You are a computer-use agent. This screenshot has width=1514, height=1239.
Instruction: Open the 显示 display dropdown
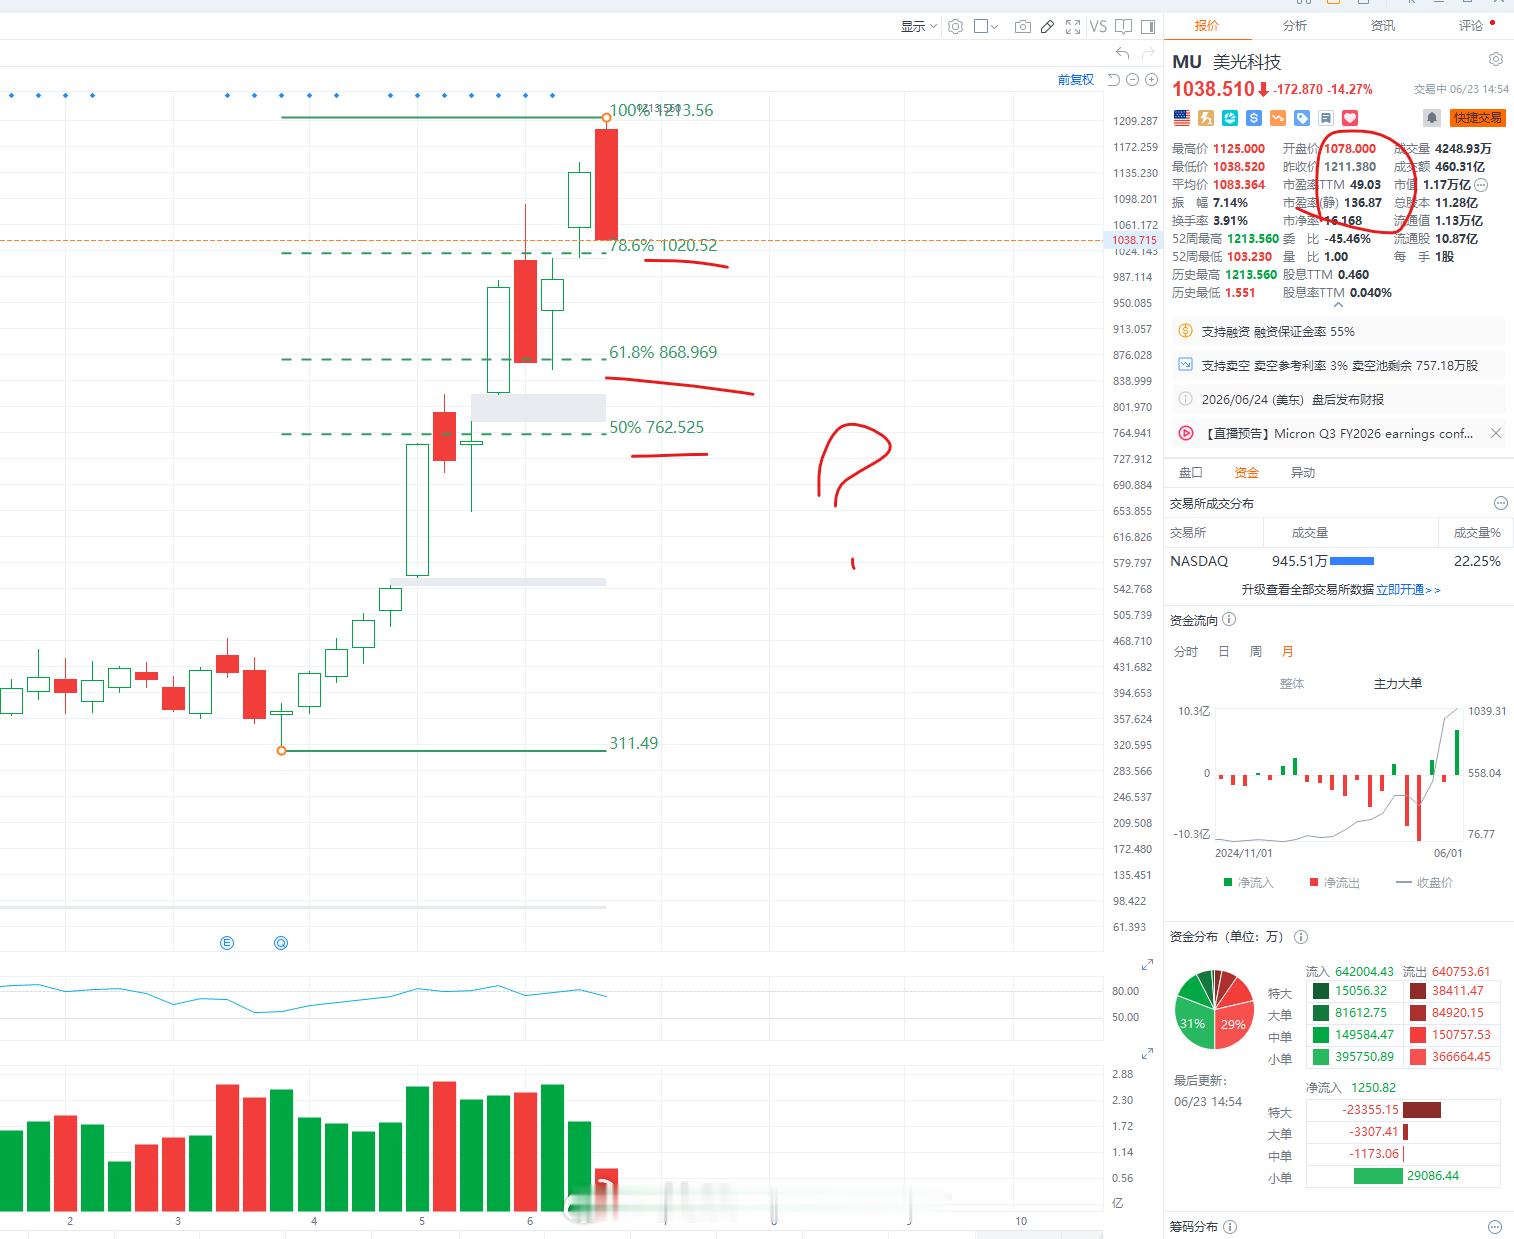coord(919,27)
